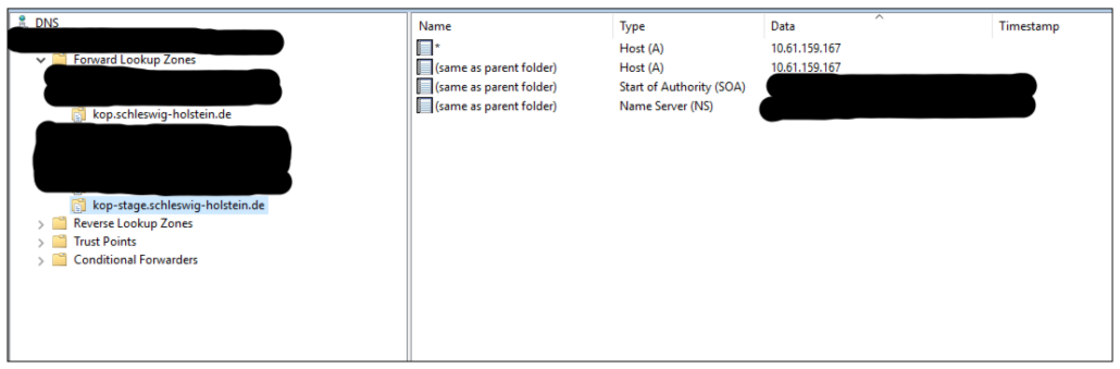Click the Start of Authority record icon
The image size is (1120, 369).
[x=425, y=87]
